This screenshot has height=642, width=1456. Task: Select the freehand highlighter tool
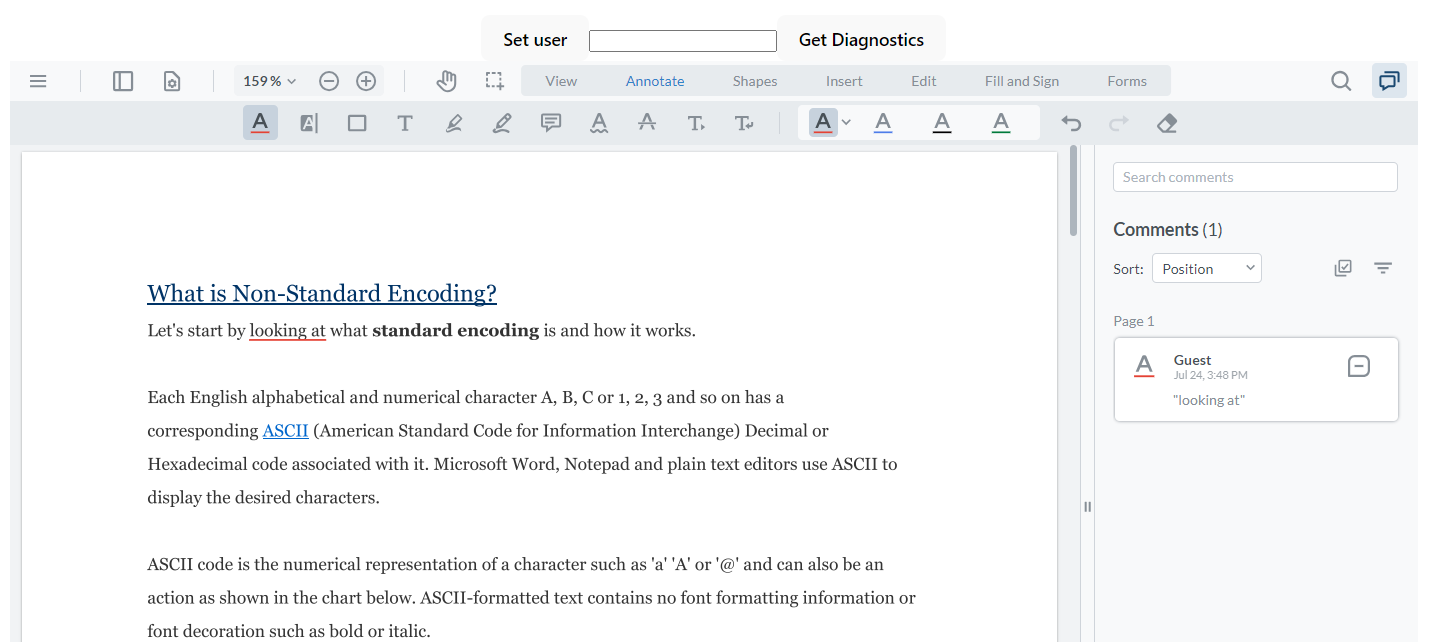453,122
